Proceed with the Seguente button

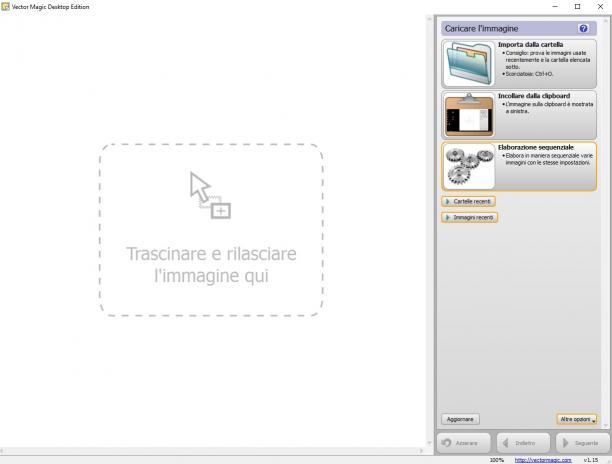pyautogui.click(x=583, y=443)
